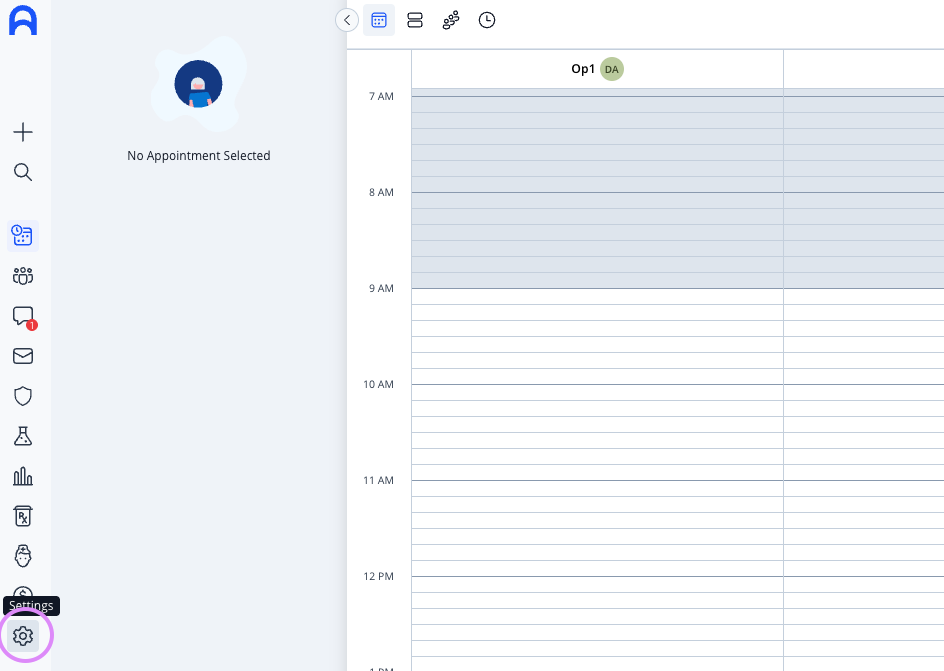The image size is (944, 671).
Task: Switch to stacked rows view icon
Action: pos(415,20)
